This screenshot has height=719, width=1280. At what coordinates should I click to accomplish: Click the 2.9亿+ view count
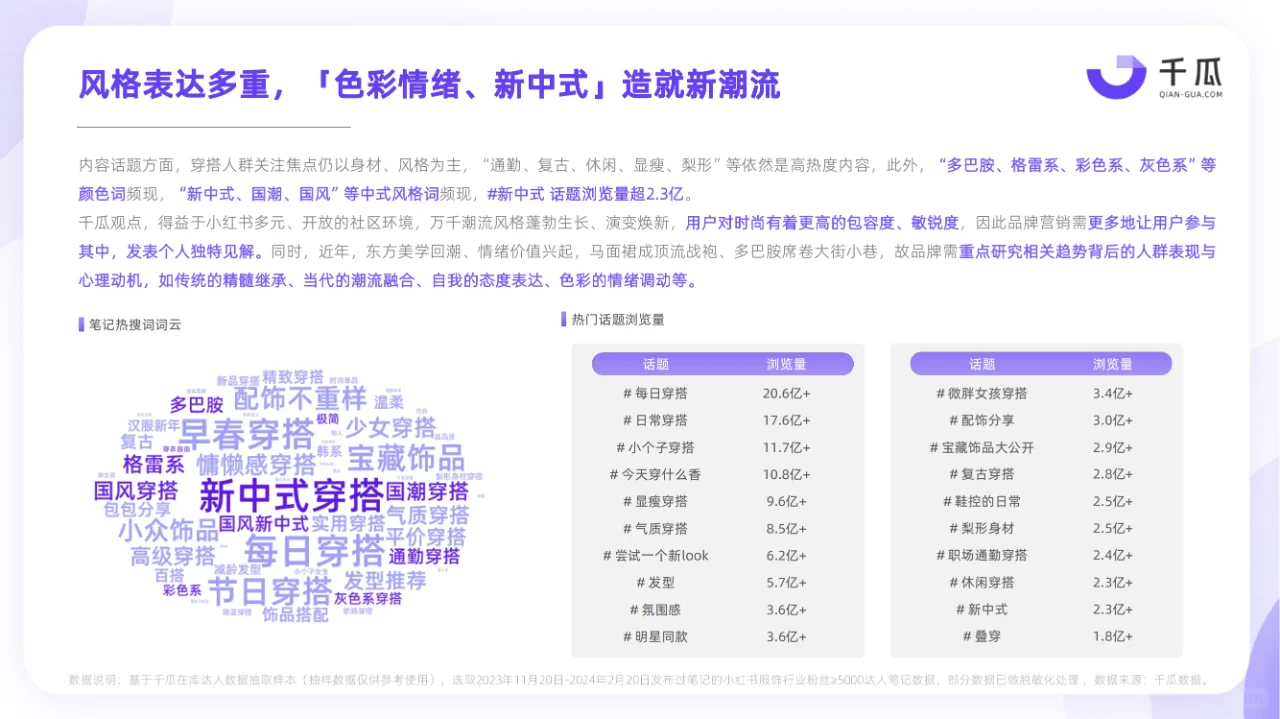click(1112, 447)
